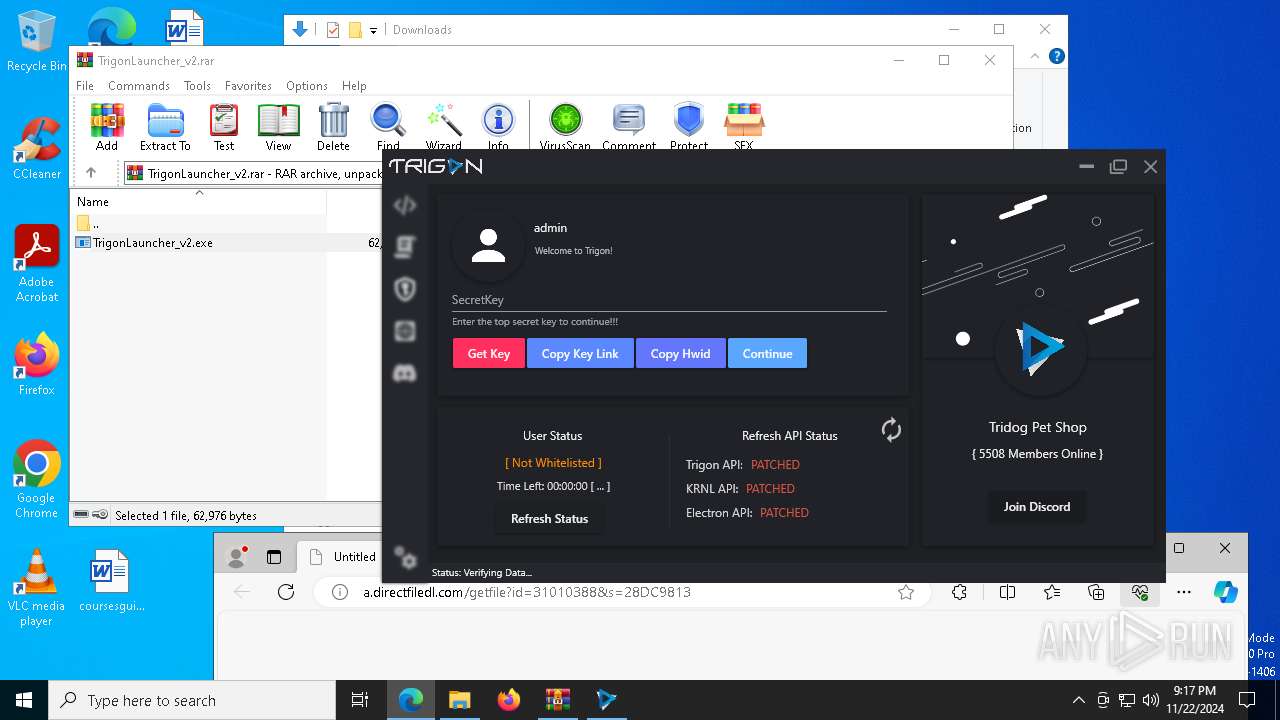Open Edge profile icon

(x=237, y=557)
